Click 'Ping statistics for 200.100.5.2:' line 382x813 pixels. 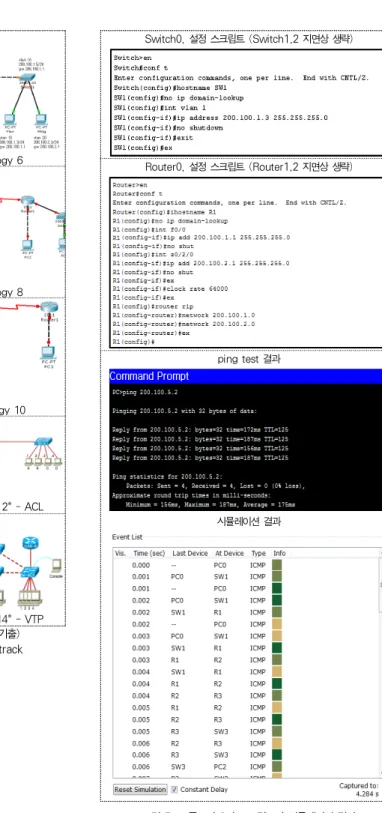point(167,476)
